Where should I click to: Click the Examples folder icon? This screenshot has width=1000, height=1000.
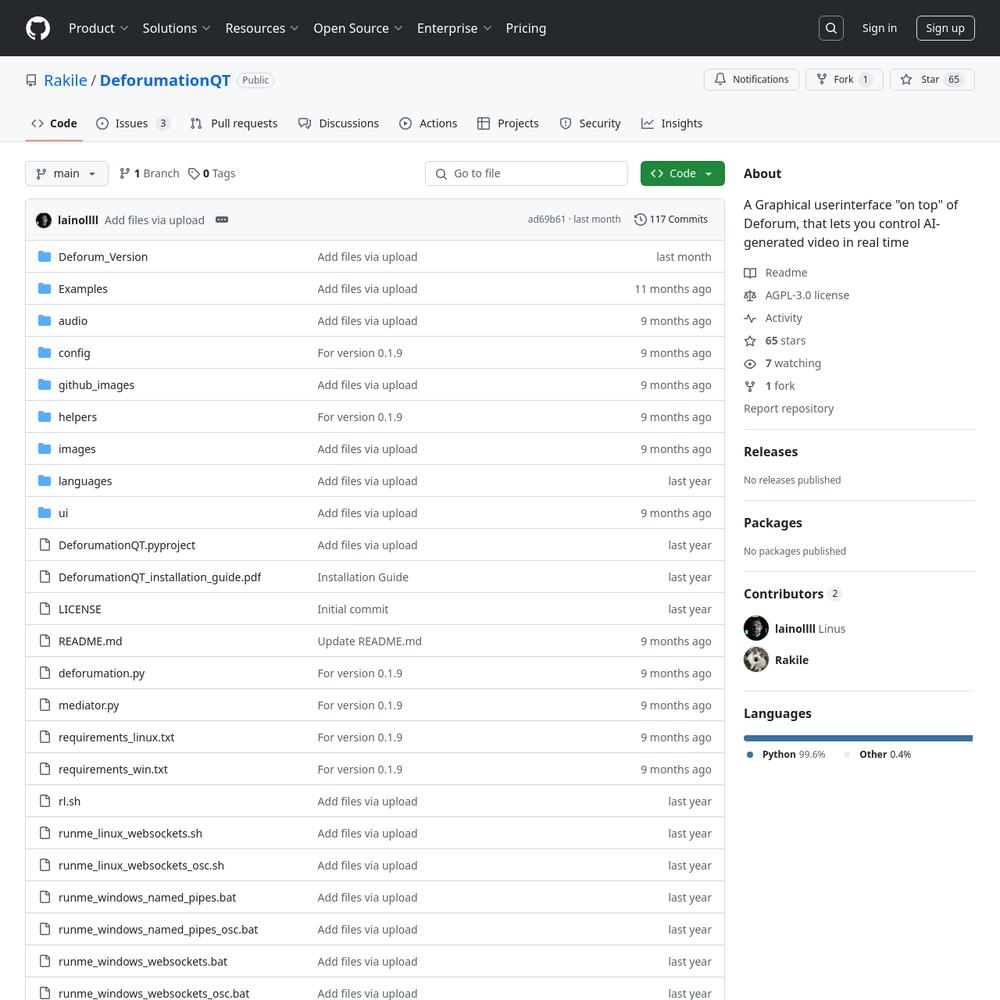tap(44, 288)
